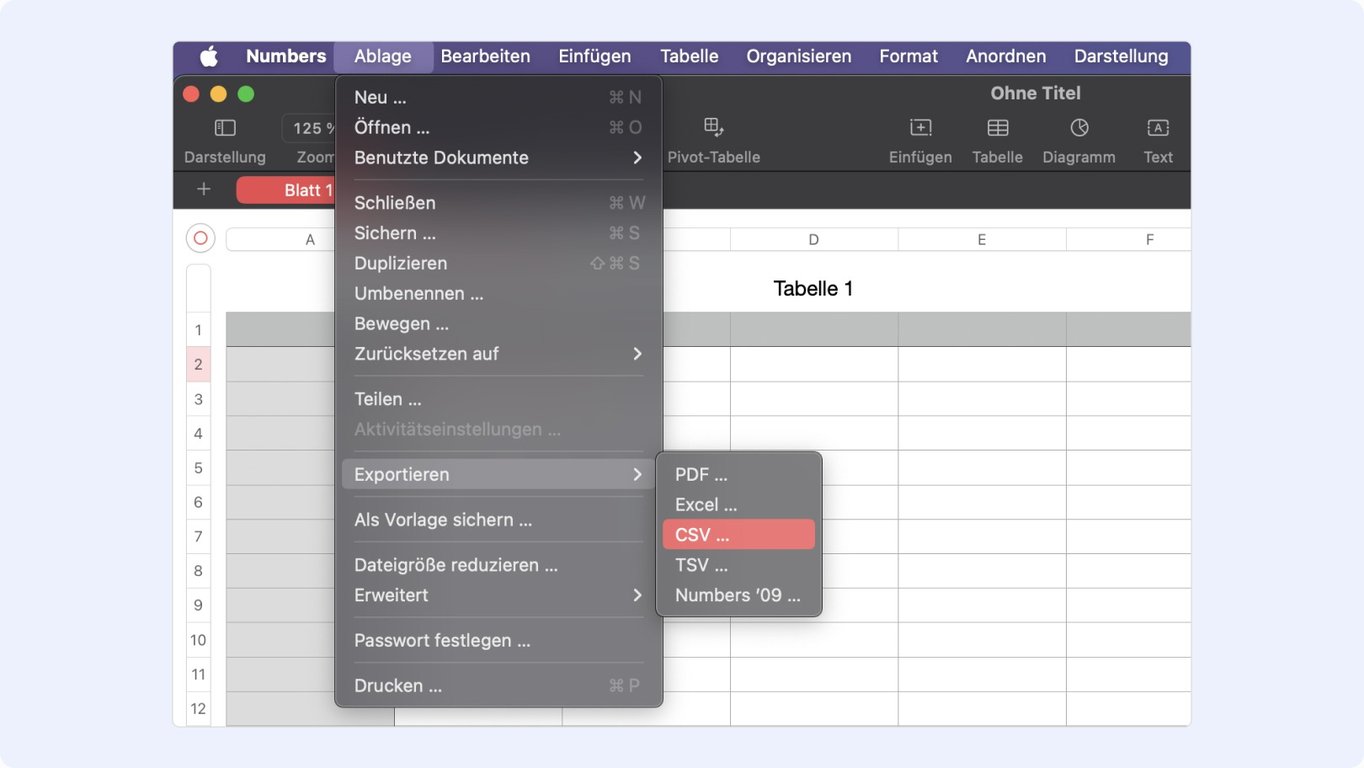Choose Umbenennen … from the menu
Screen dimensions: 1364x768
(x=498, y=293)
